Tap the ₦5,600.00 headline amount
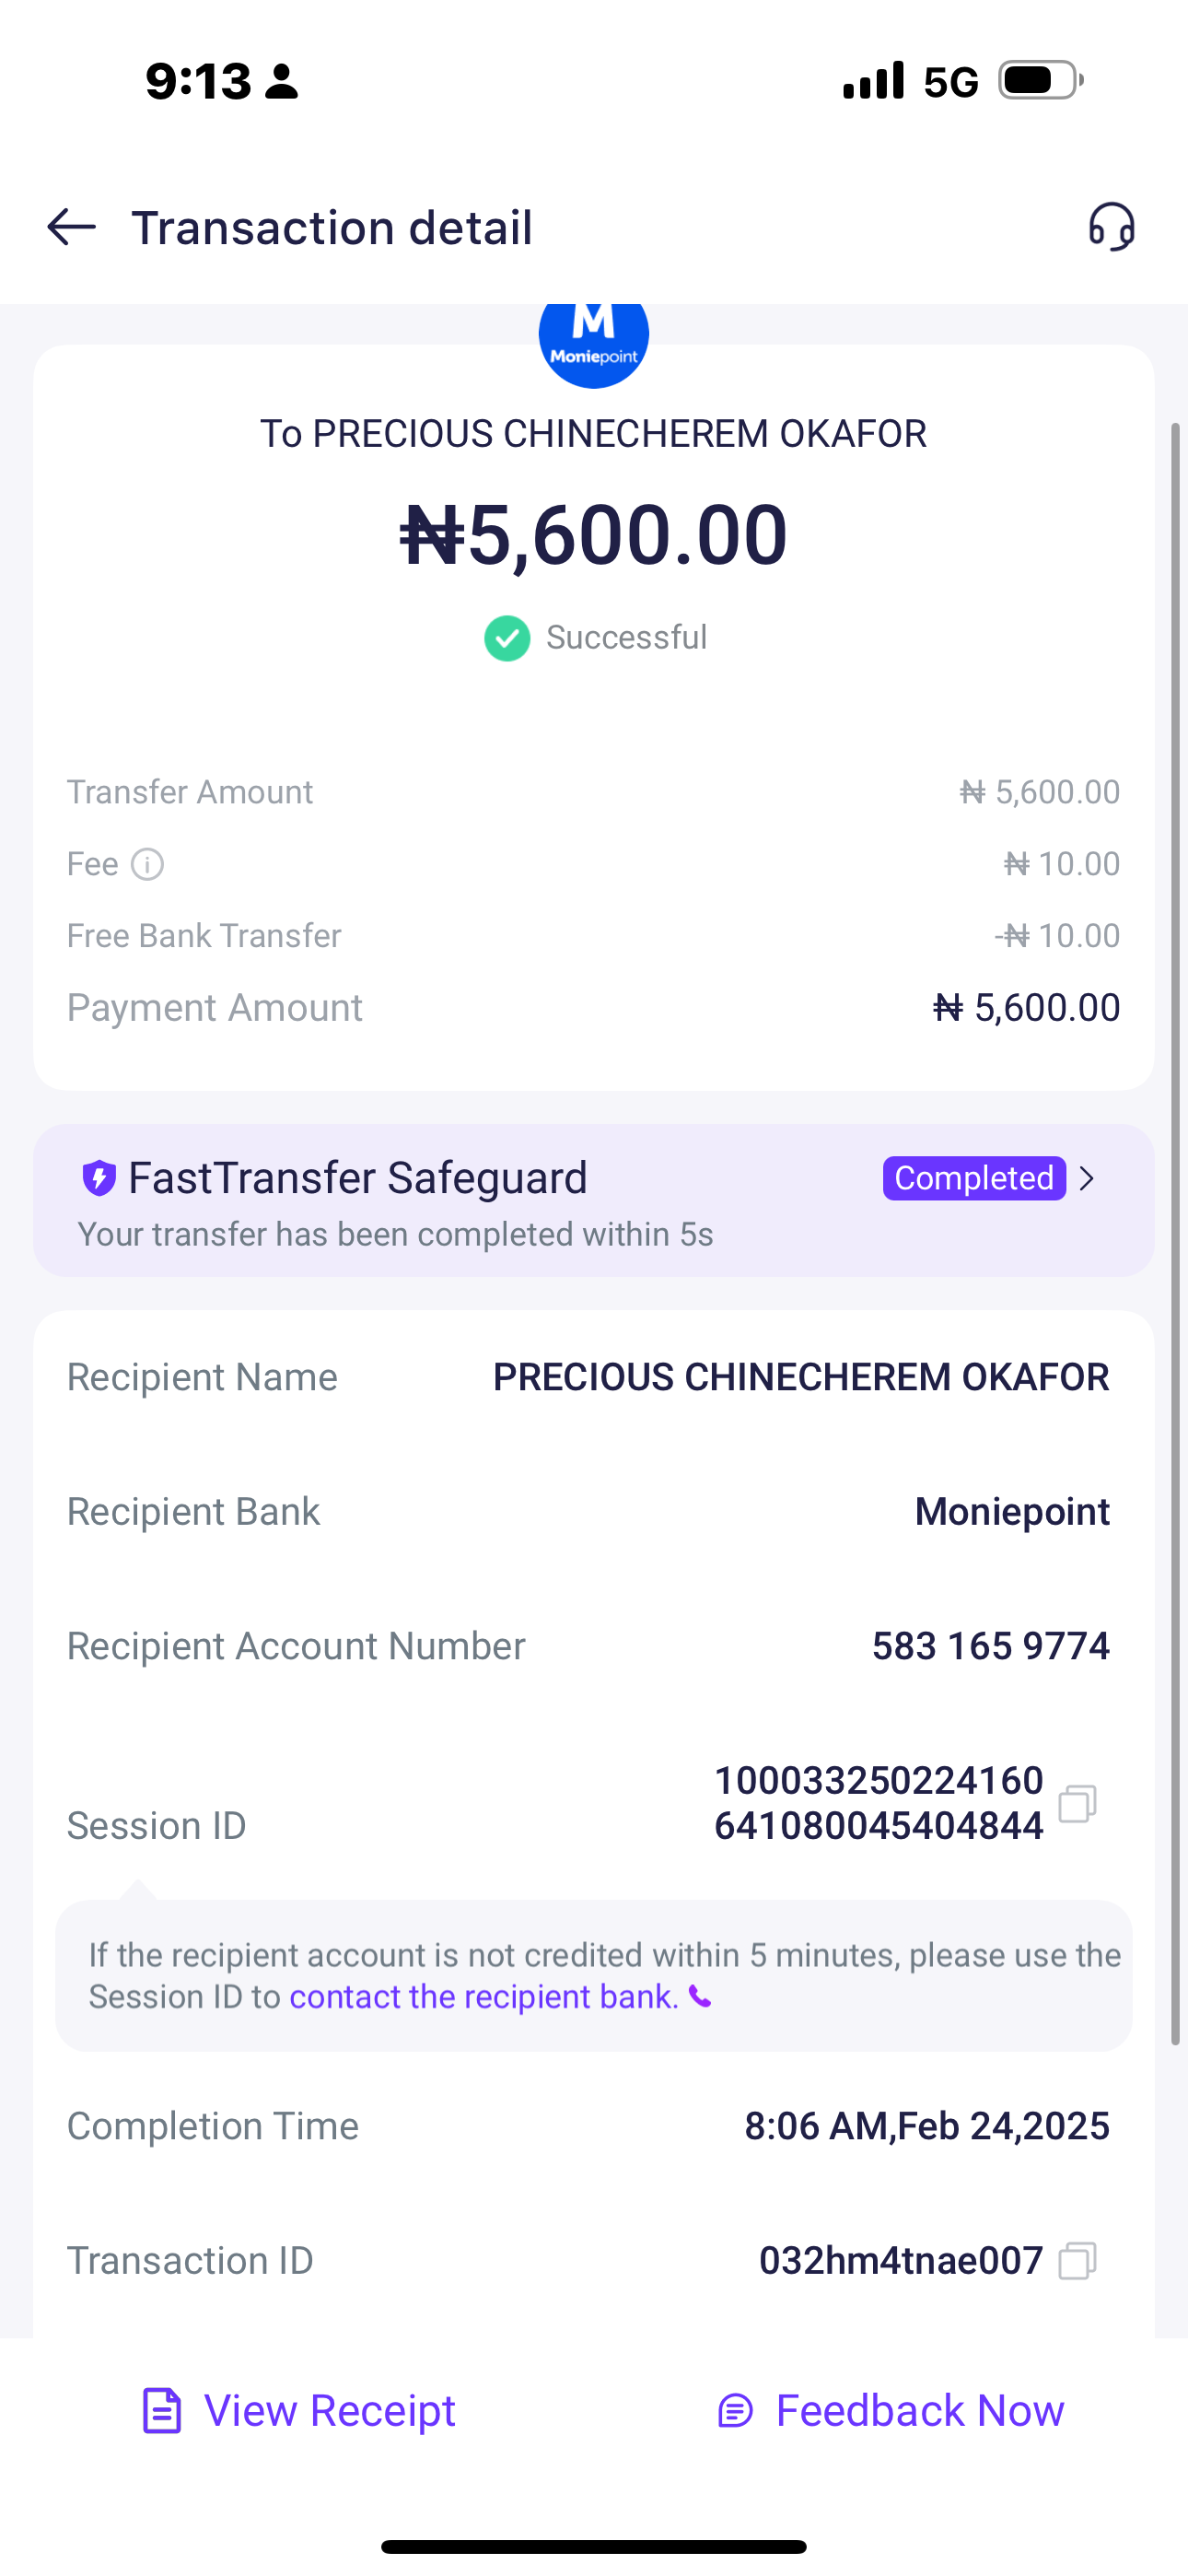Viewport: 1188px width, 2576px height. coord(594,535)
